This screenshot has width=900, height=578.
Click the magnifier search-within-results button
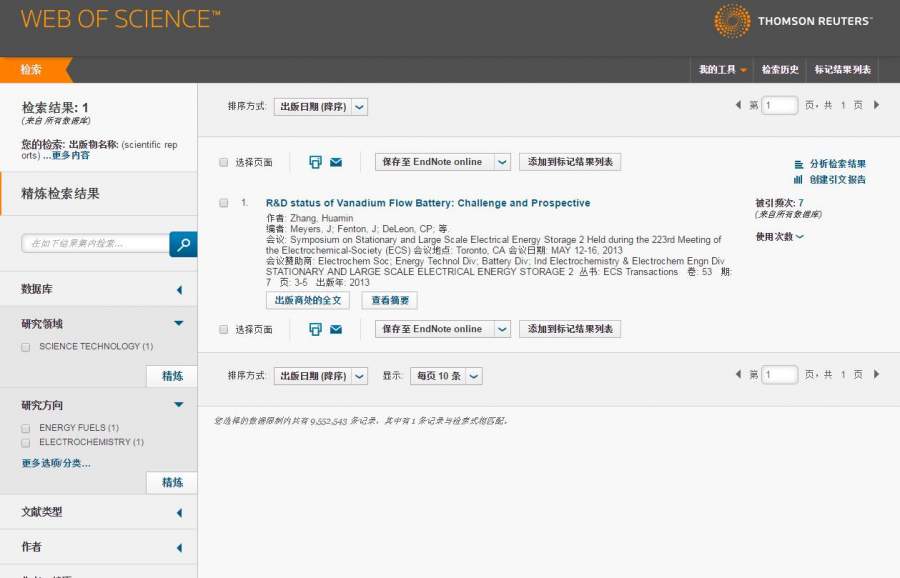coord(183,244)
